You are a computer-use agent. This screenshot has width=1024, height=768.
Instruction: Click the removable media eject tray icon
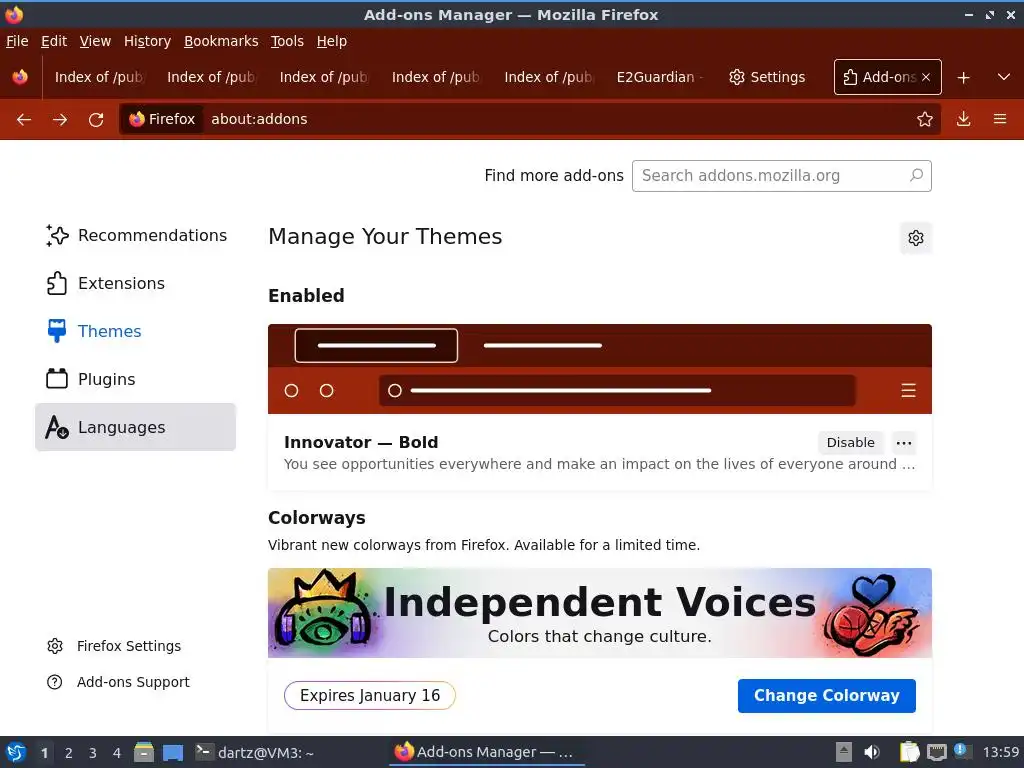(x=844, y=752)
